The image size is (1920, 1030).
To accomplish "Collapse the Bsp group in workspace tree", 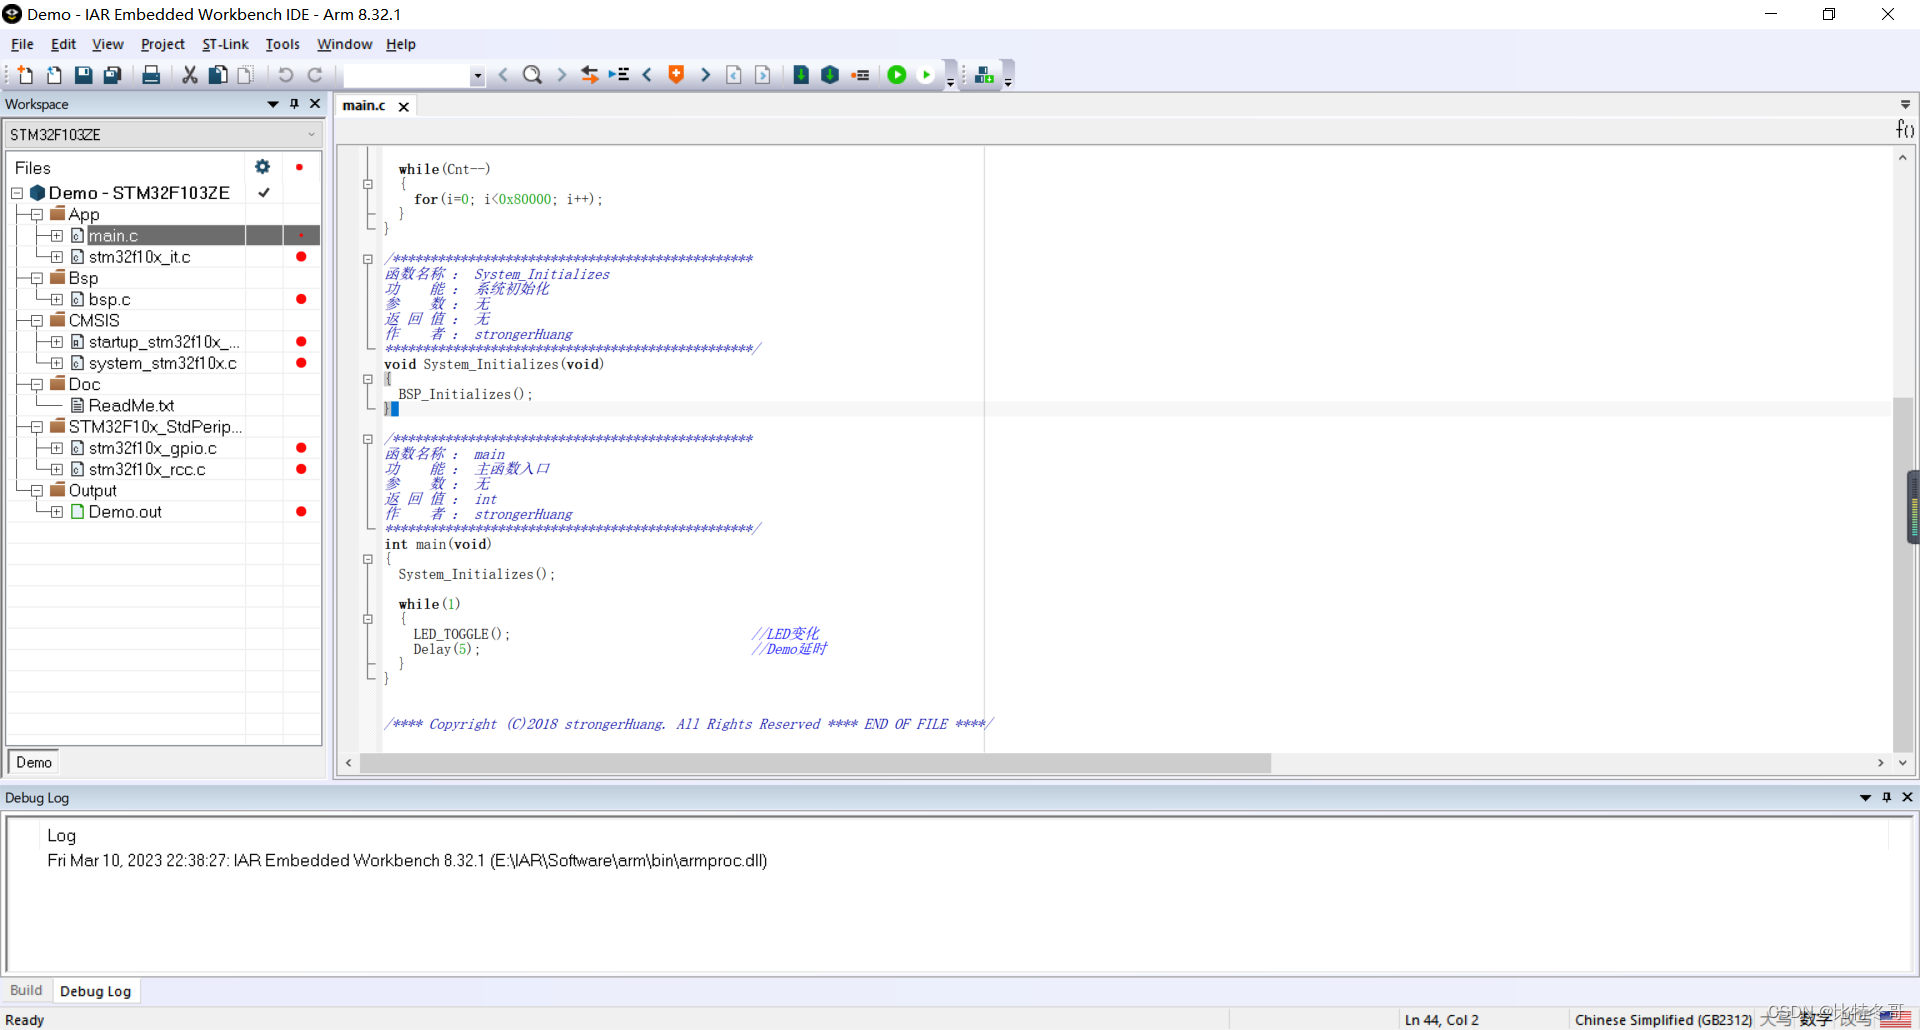I will coord(37,279).
